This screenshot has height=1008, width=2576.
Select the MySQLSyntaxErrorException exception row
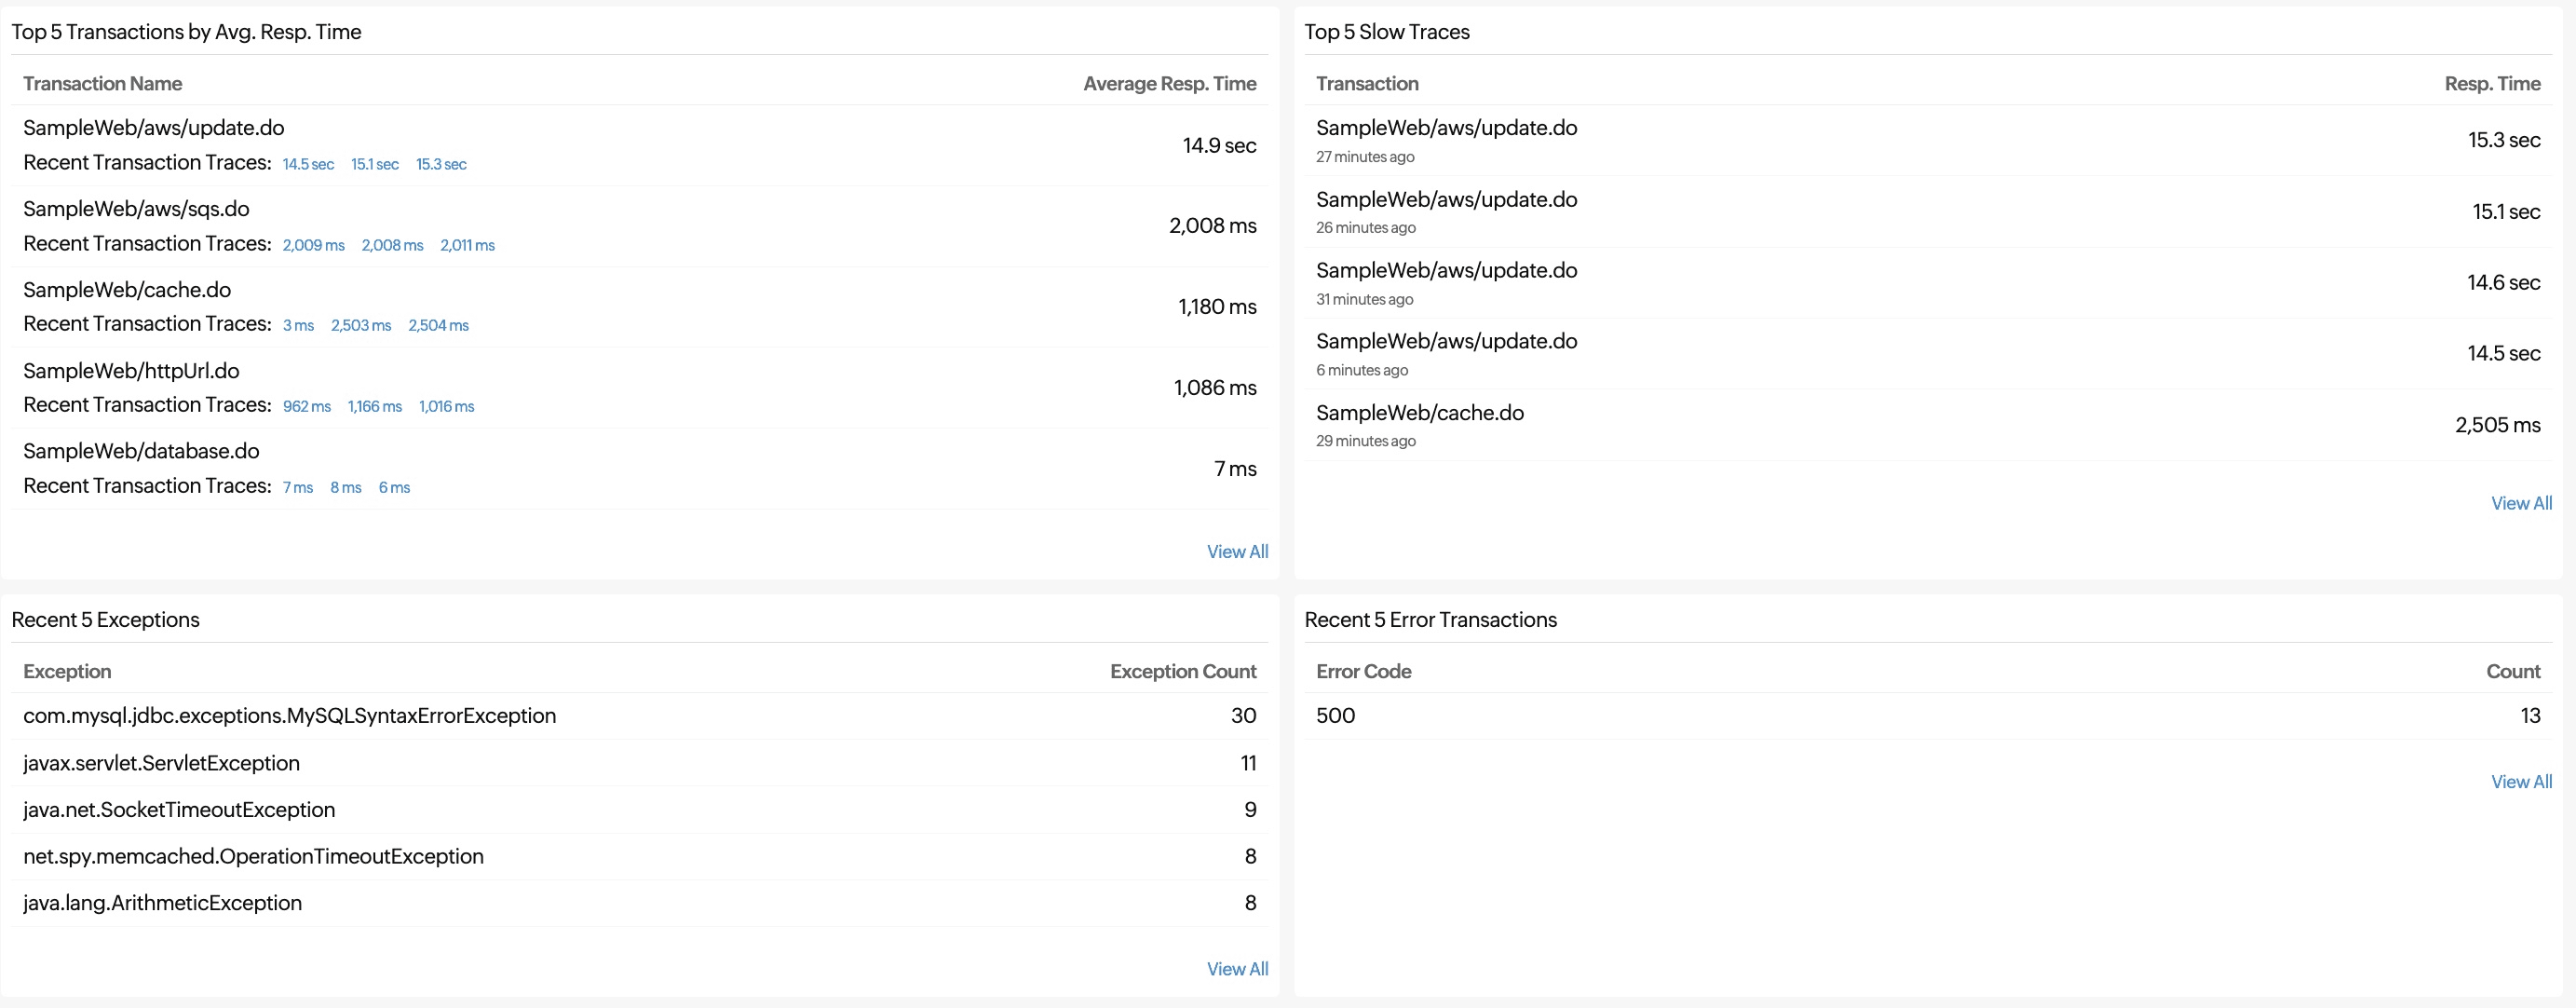(289, 716)
